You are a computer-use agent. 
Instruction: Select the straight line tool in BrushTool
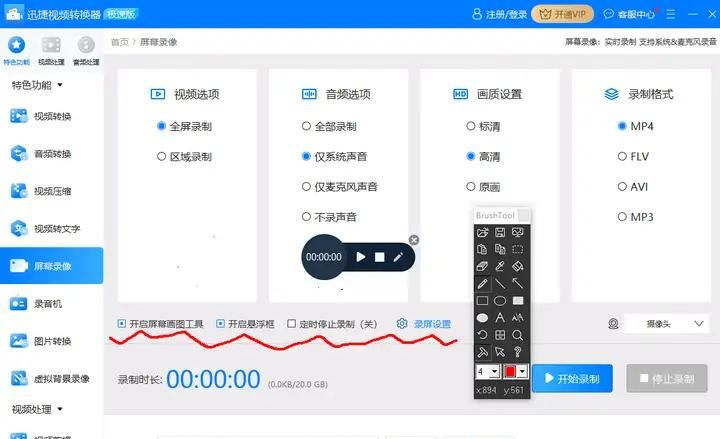[500, 284]
